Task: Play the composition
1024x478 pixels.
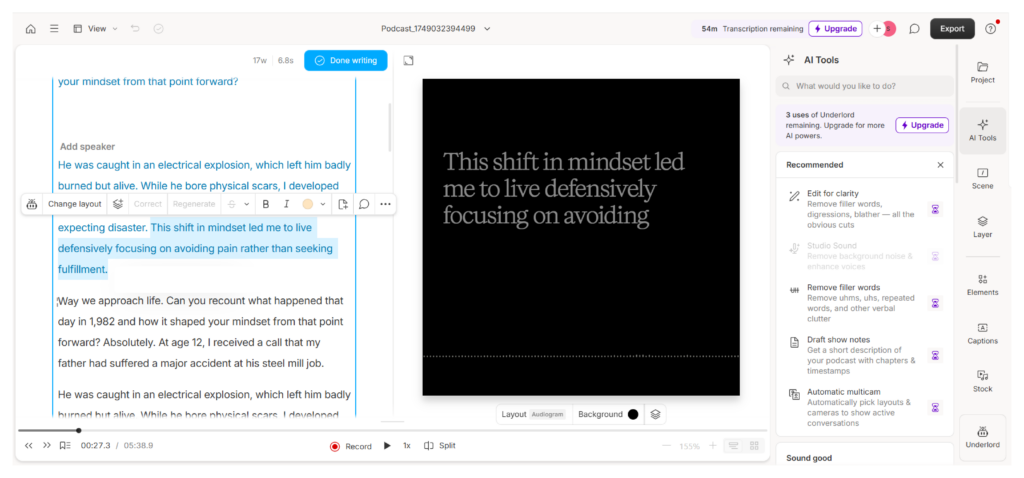Action: (x=387, y=445)
